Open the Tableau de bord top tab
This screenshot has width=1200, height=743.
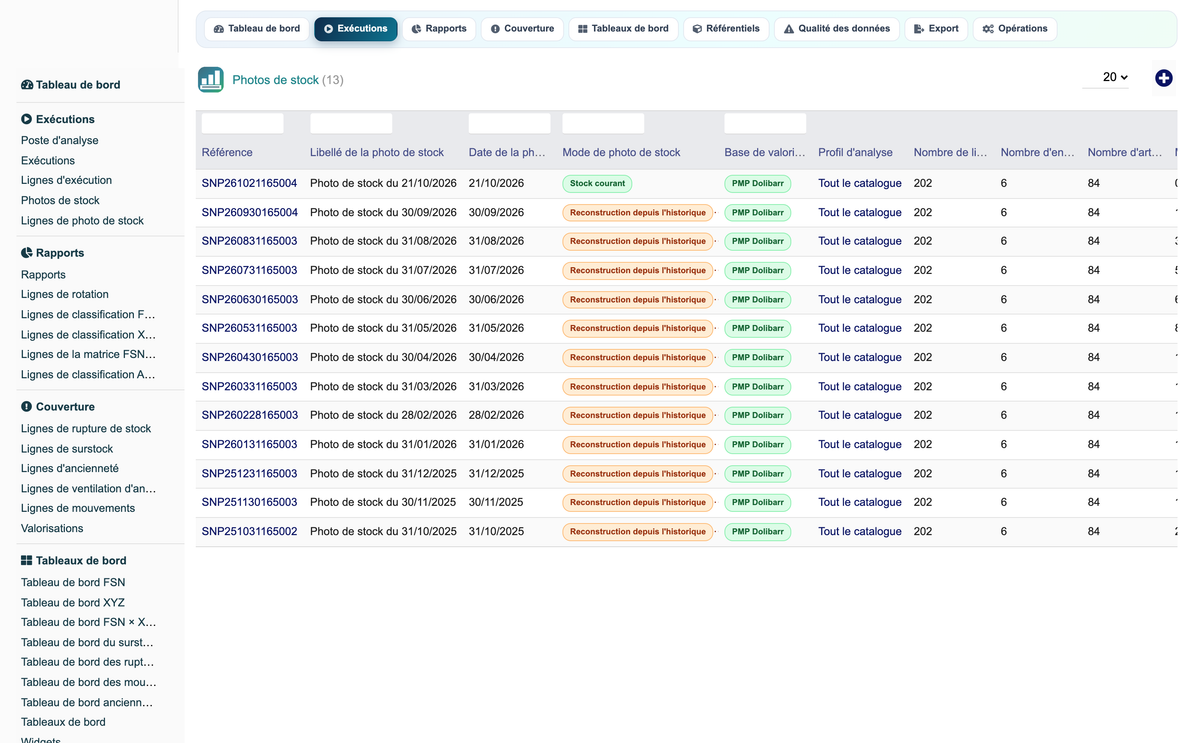pos(257,29)
